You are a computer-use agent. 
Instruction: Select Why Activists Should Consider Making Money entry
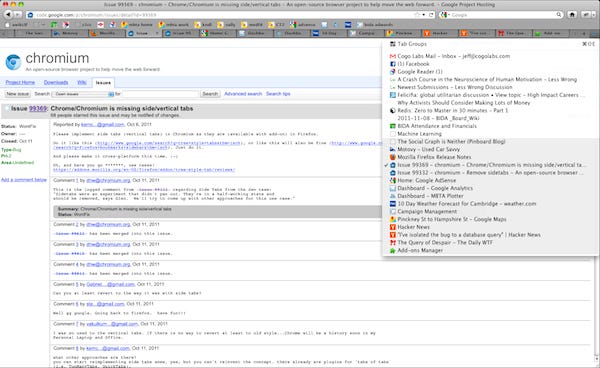click(490, 103)
